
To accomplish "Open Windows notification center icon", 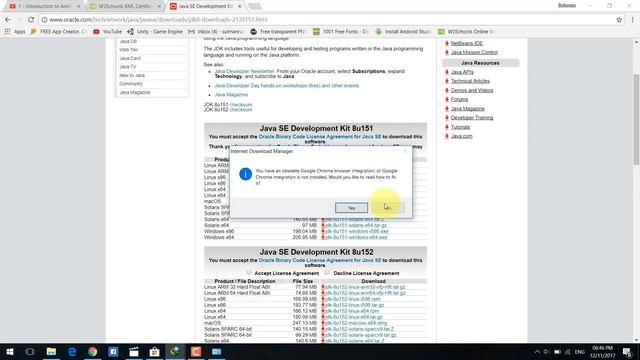I will (x=627, y=352).
